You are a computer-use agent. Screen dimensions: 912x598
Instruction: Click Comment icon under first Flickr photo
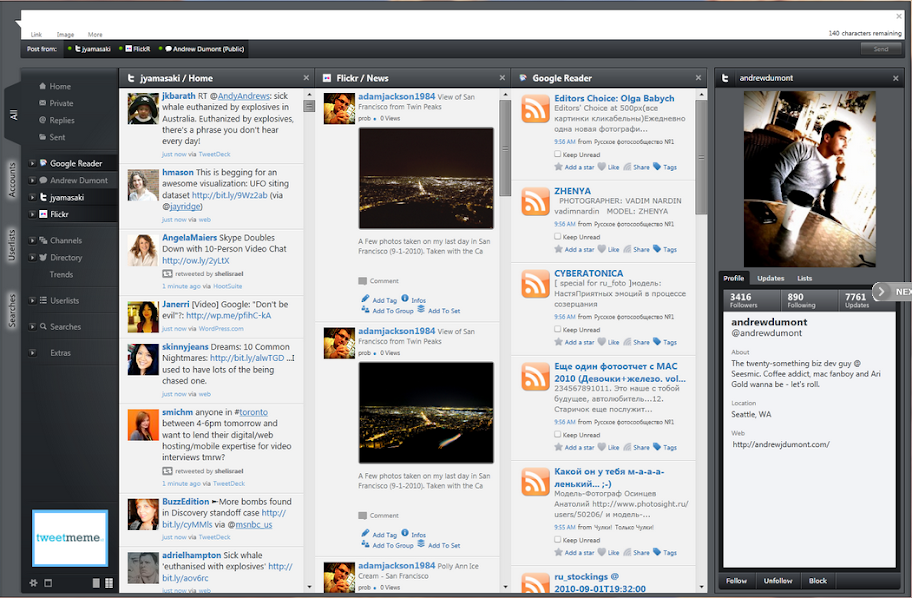(x=363, y=281)
